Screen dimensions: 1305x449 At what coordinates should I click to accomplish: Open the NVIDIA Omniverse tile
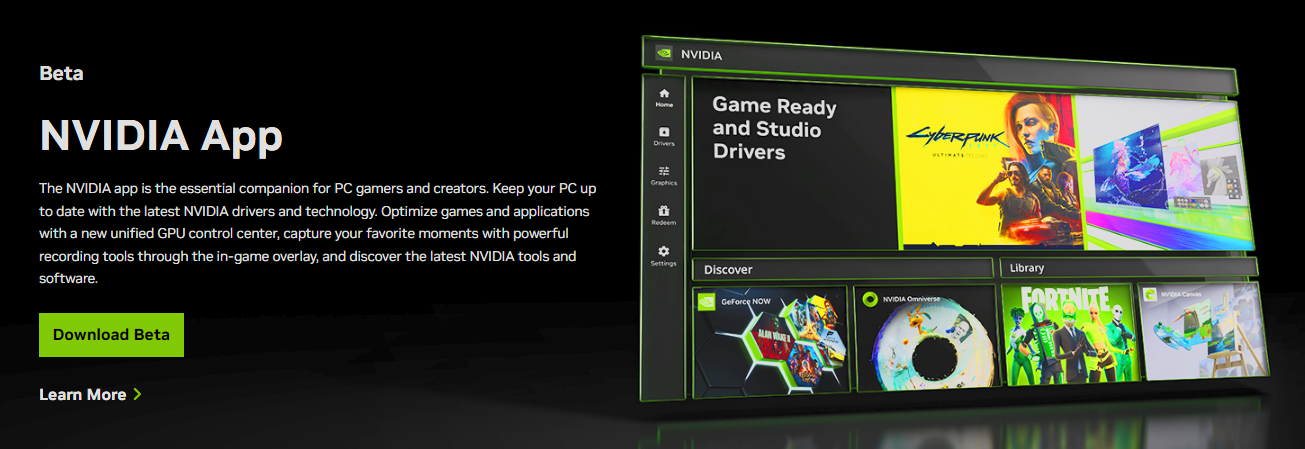[926, 336]
